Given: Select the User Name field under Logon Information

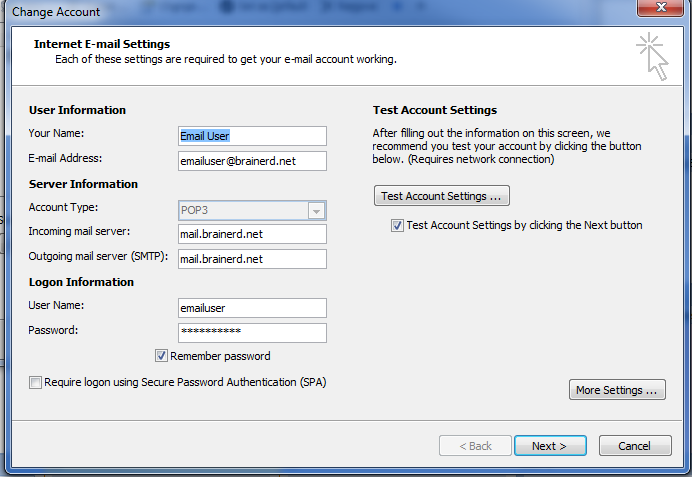Looking at the screenshot, I should [x=252, y=308].
